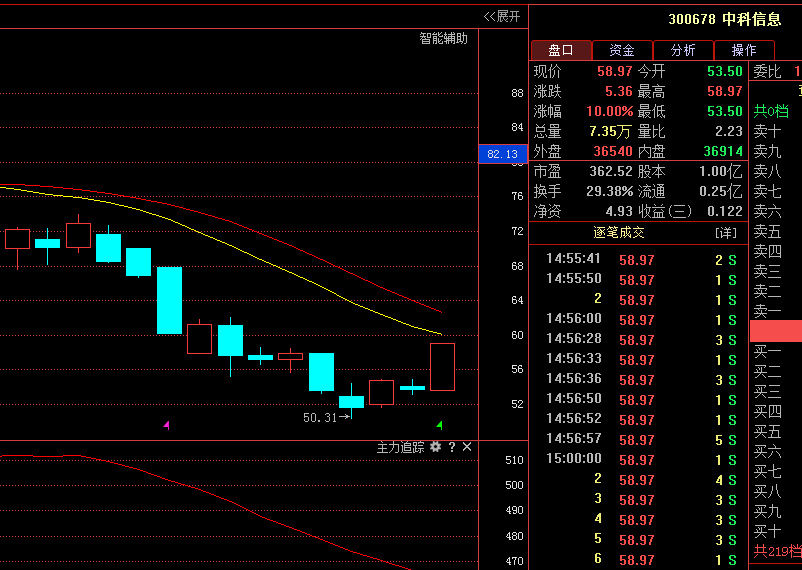Click the 14:56:52 trade row

tap(641, 419)
